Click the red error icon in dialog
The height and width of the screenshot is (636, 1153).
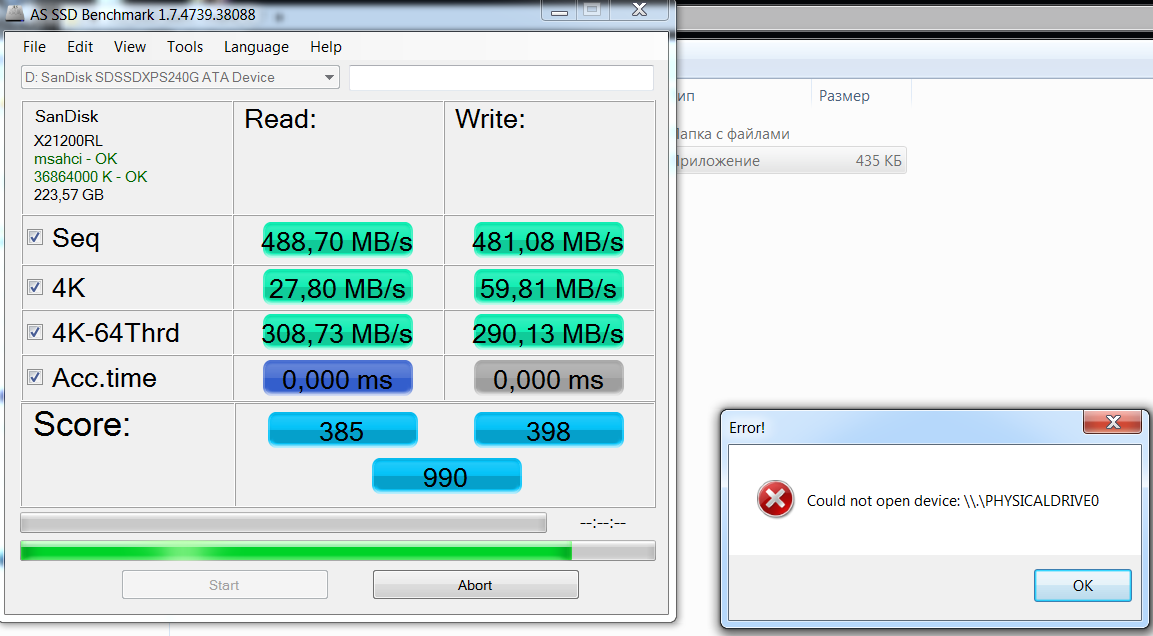(x=775, y=500)
